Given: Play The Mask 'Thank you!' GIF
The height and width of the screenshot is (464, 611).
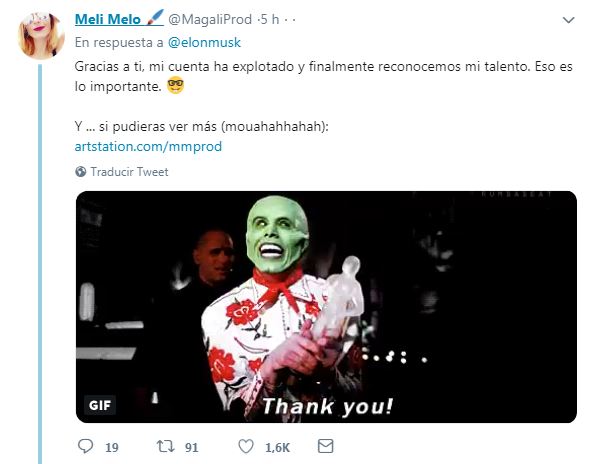Looking at the screenshot, I should (326, 306).
